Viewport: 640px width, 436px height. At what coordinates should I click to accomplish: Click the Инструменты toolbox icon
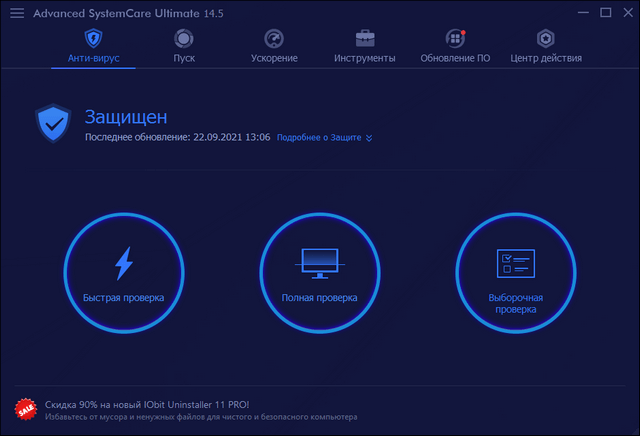364,38
